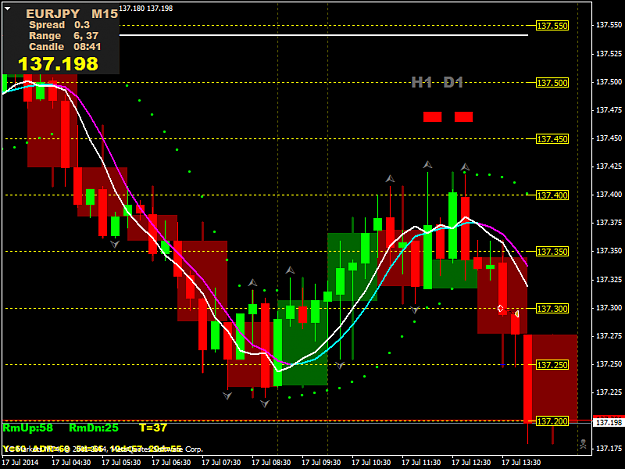Select the H1 timeframe label
Image resolution: width=625 pixels, height=469 pixels.
point(422,82)
